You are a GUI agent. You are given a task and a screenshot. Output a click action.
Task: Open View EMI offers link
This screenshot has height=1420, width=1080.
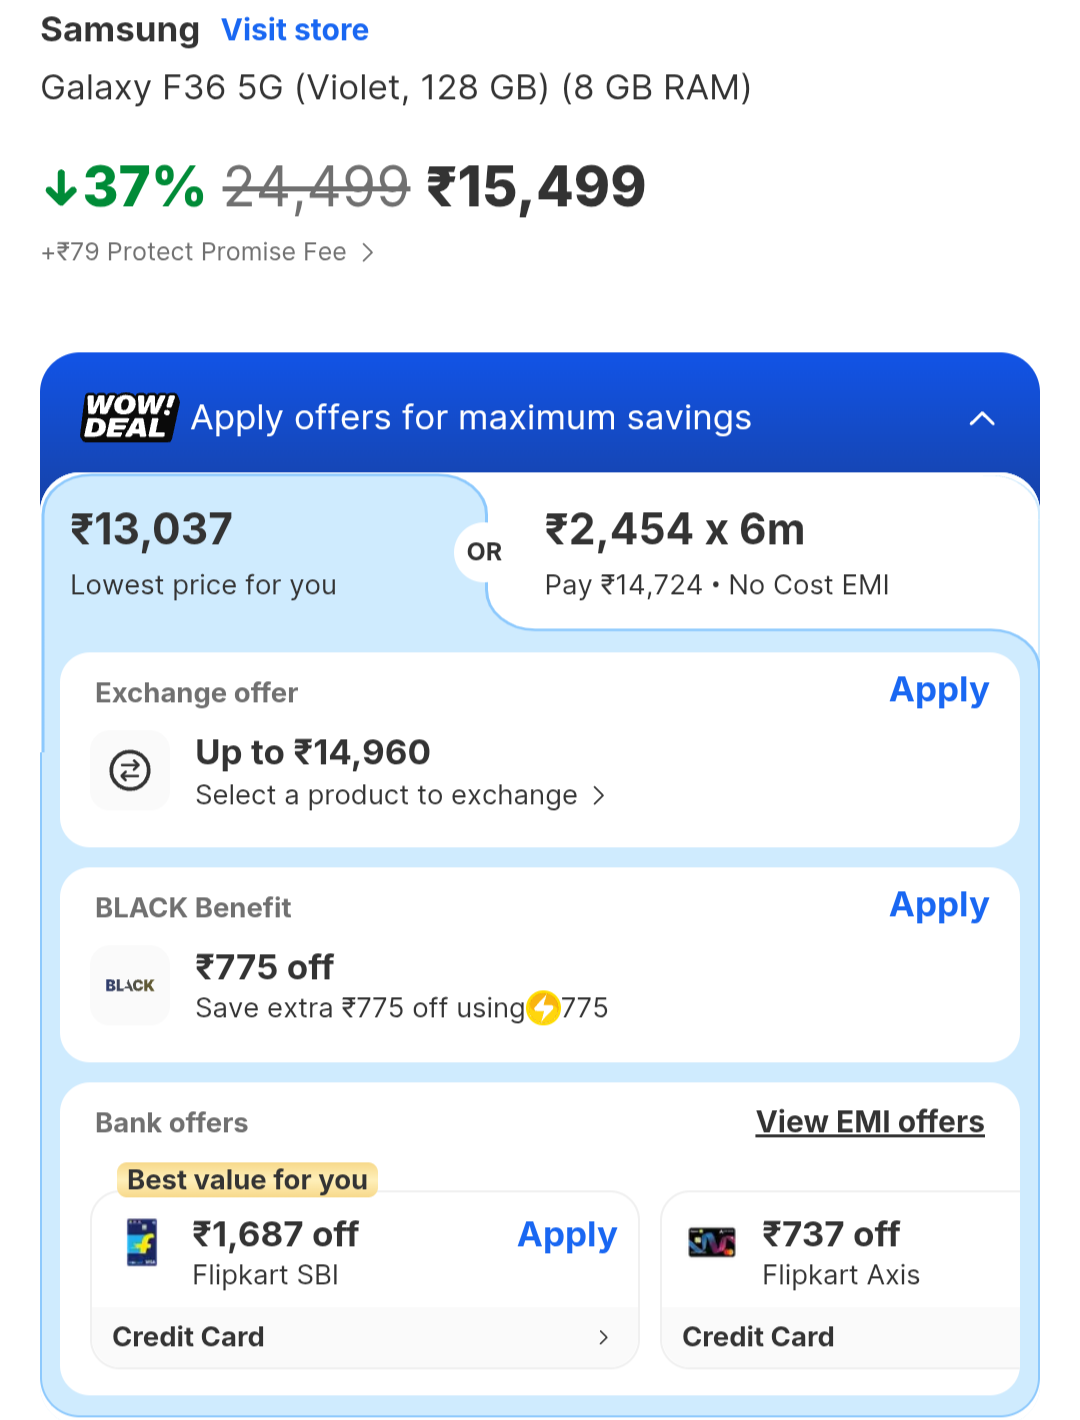[x=870, y=1122]
